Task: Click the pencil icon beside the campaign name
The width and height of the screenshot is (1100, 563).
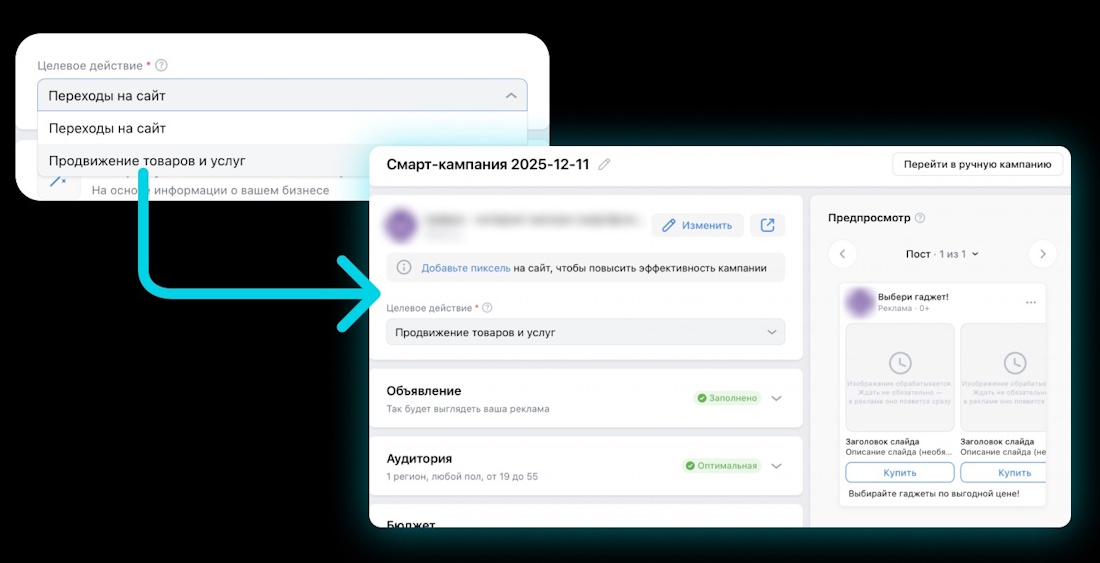Action: click(604, 165)
